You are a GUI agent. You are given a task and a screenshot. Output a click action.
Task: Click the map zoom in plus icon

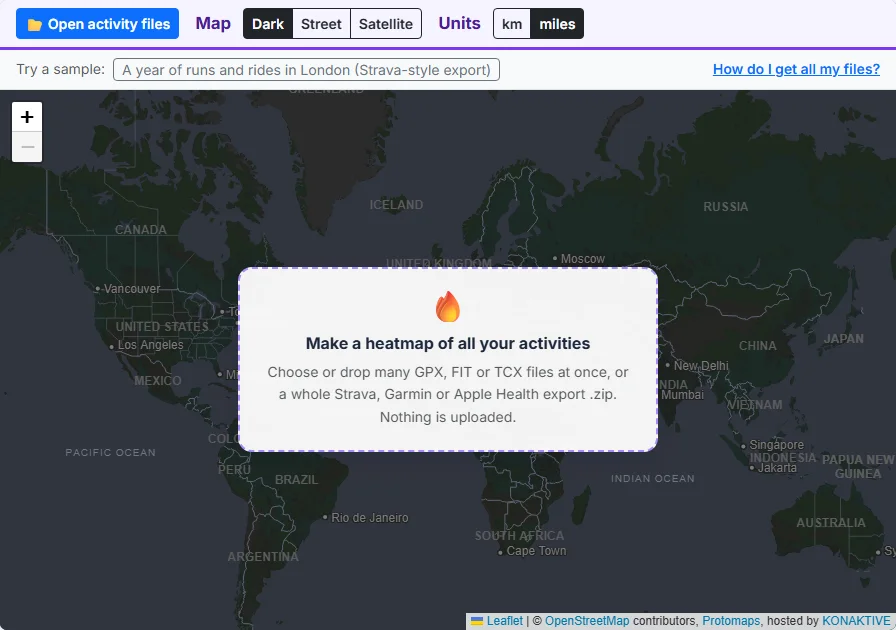click(27, 117)
